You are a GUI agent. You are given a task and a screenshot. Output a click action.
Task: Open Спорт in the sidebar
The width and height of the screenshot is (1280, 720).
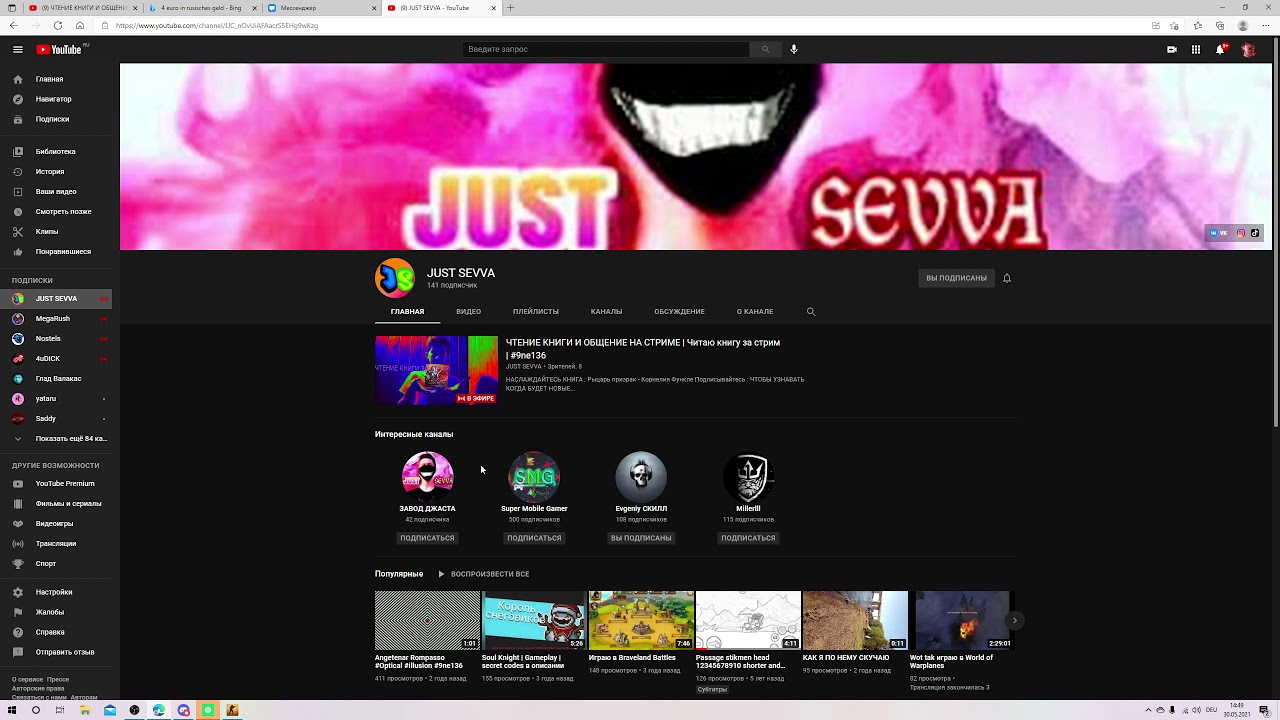(56, 563)
